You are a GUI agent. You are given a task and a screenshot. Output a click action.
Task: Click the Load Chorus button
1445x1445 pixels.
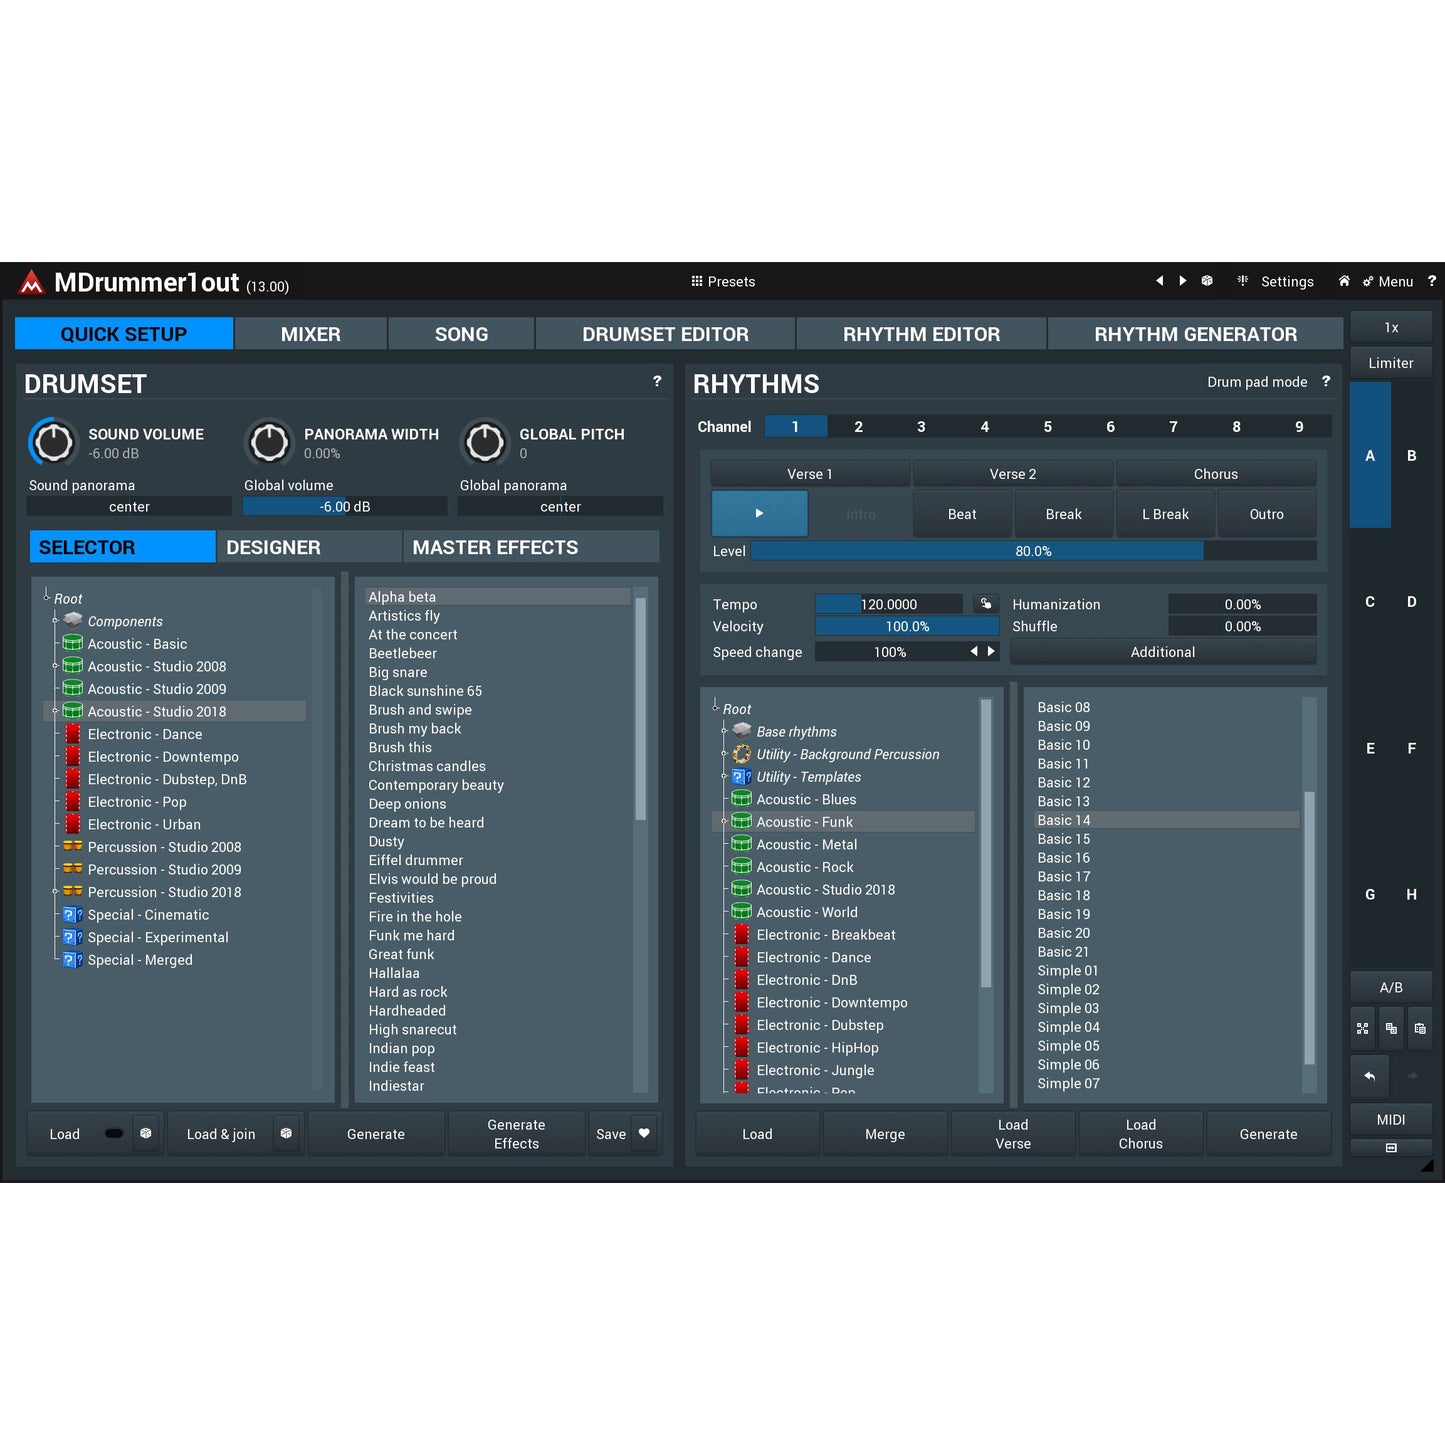tap(1140, 1133)
